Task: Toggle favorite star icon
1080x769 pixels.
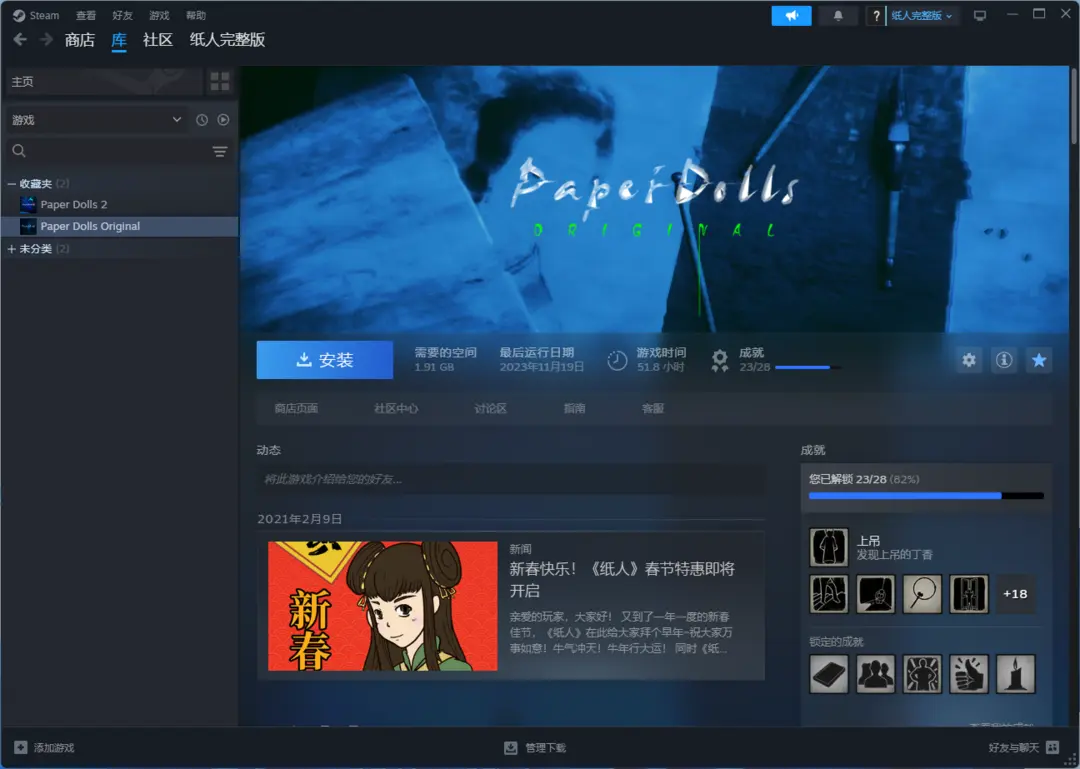Action: (x=1039, y=360)
